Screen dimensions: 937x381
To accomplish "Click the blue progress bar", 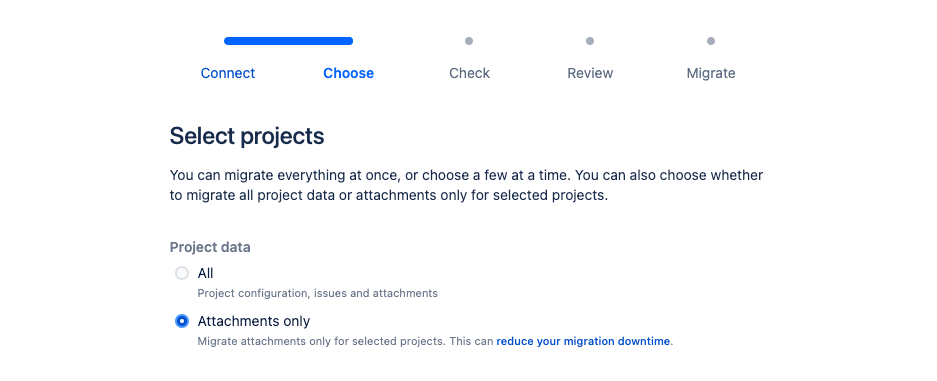I will (x=289, y=41).
